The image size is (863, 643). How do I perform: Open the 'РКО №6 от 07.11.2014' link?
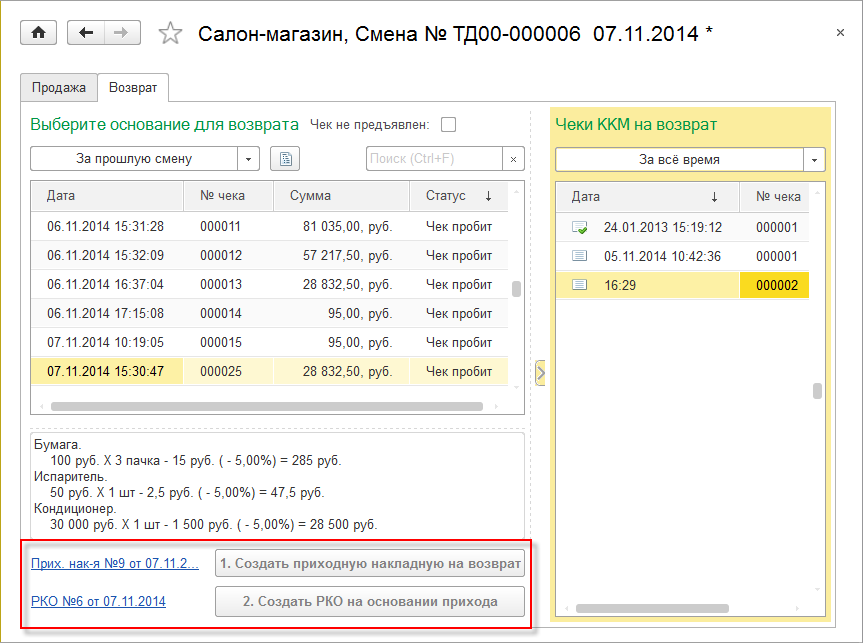point(99,602)
